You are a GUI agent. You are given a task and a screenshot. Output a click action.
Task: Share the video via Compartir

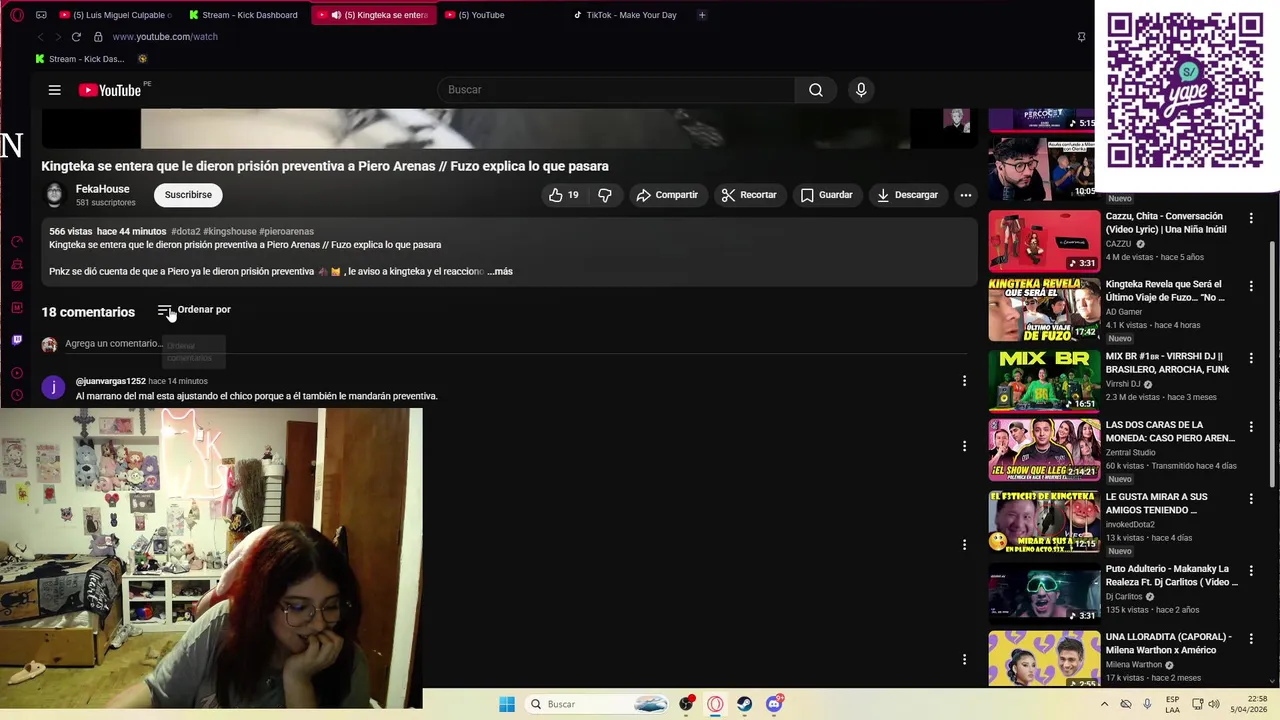click(x=667, y=195)
